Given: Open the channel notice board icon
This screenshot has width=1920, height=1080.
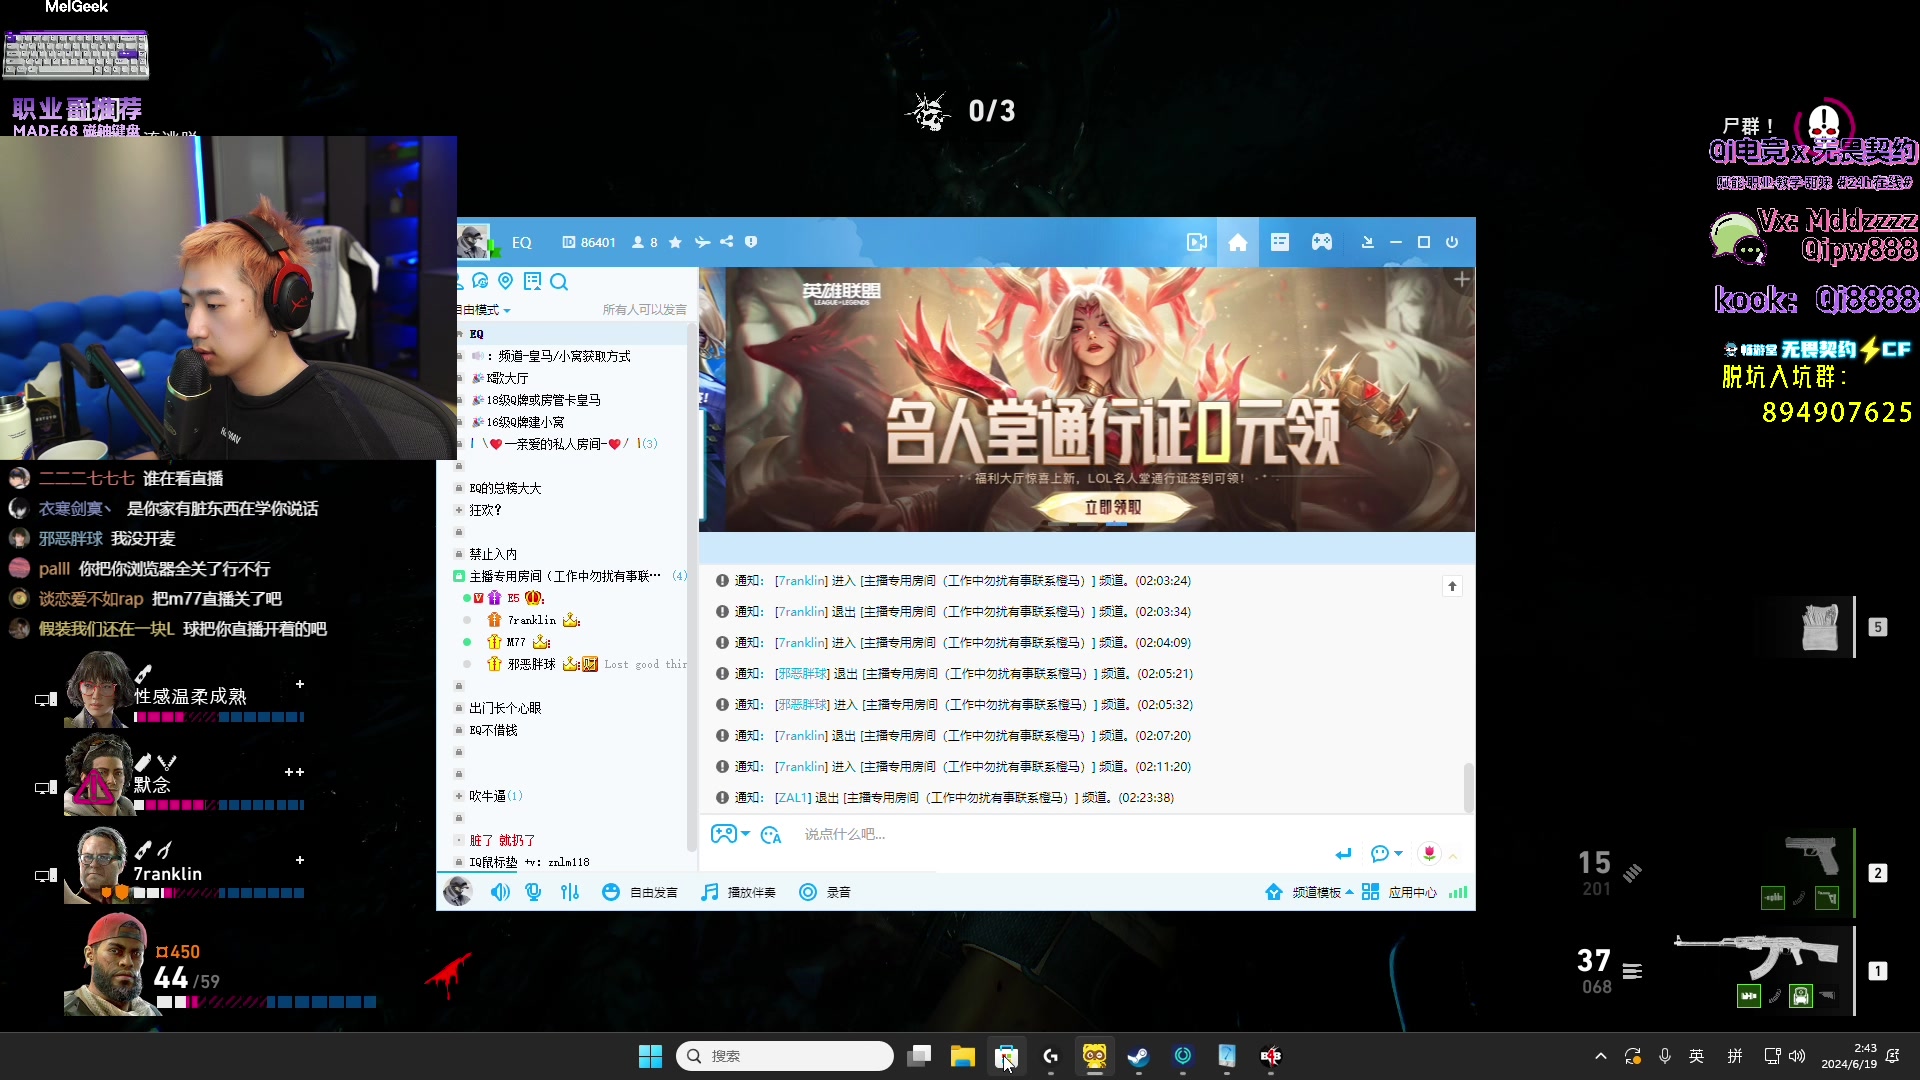Looking at the screenshot, I should [532, 281].
